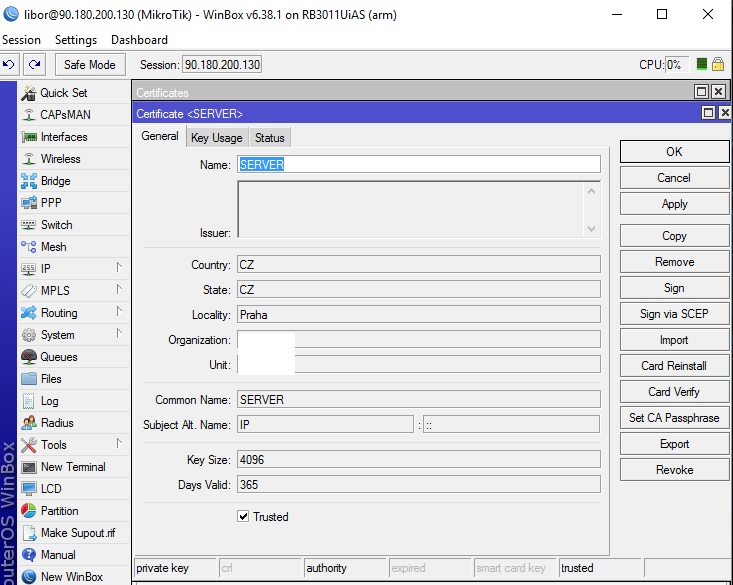Click the Sign button
This screenshot has height=585, width=733.
[x=674, y=288]
